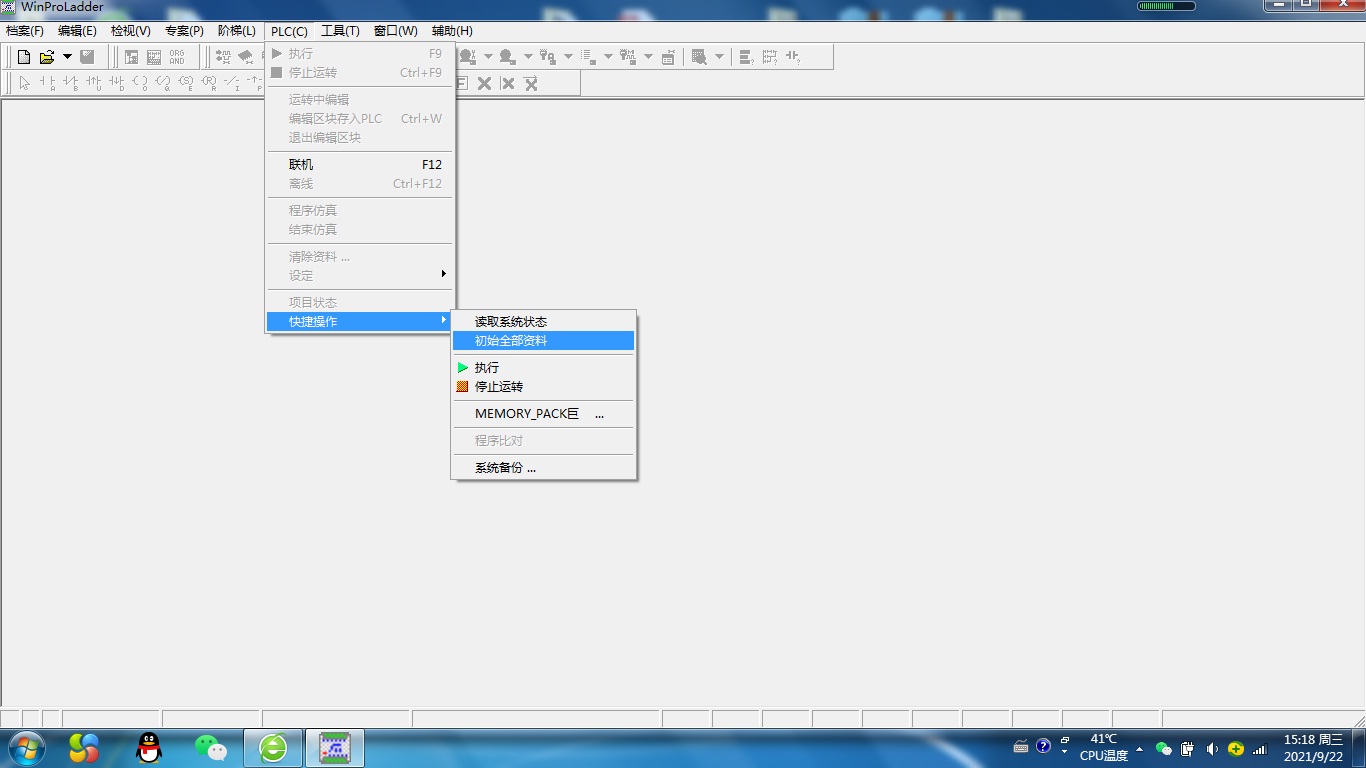Click the Windows Start button

click(25, 747)
